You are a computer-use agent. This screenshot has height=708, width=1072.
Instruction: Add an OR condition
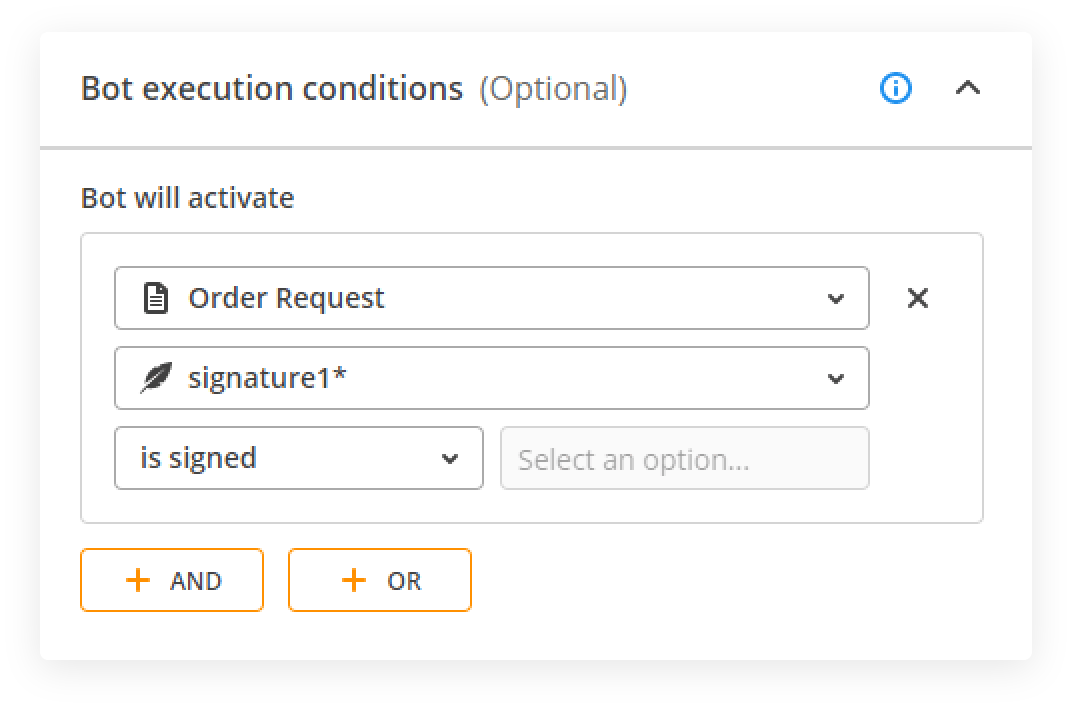pyautogui.click(x=380, y=580)
